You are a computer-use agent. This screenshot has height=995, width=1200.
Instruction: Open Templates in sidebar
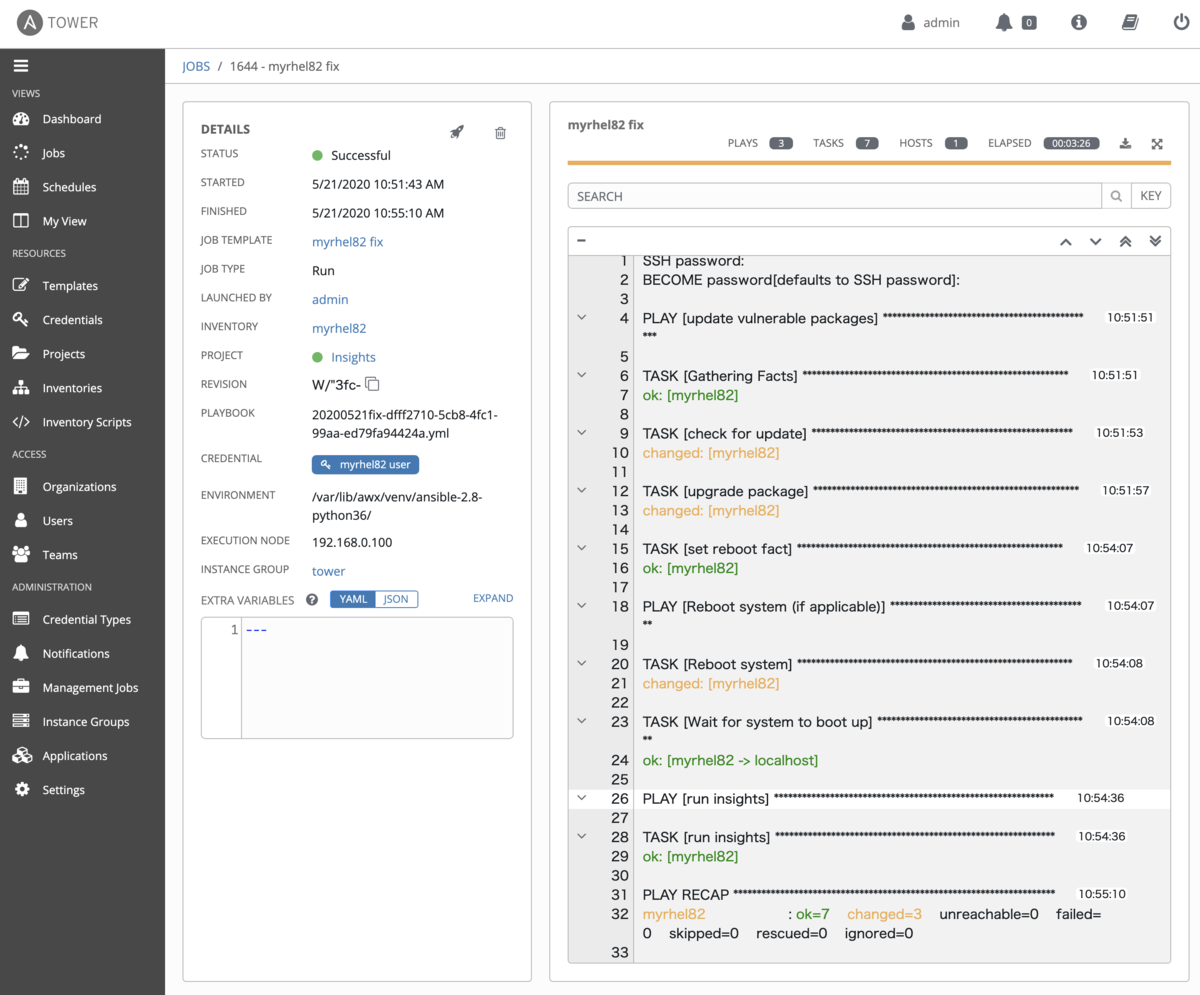tap(70, 286)
